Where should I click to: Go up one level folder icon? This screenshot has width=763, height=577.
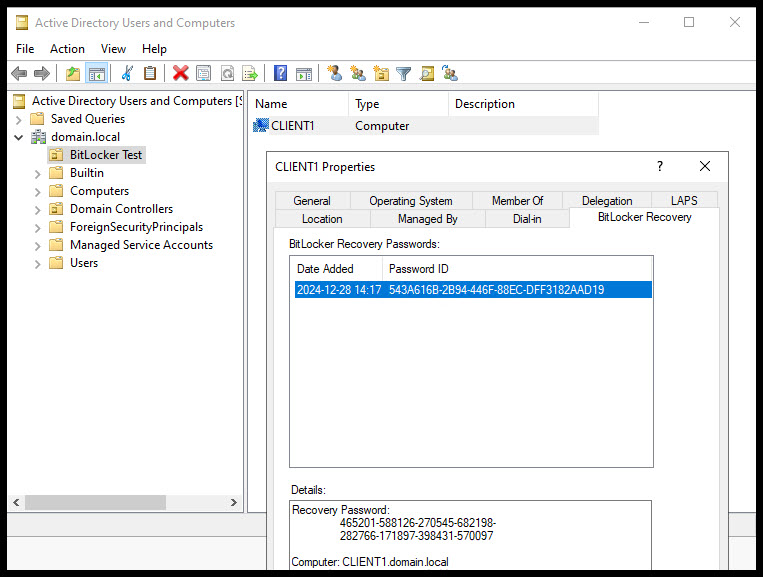[73, 74]
